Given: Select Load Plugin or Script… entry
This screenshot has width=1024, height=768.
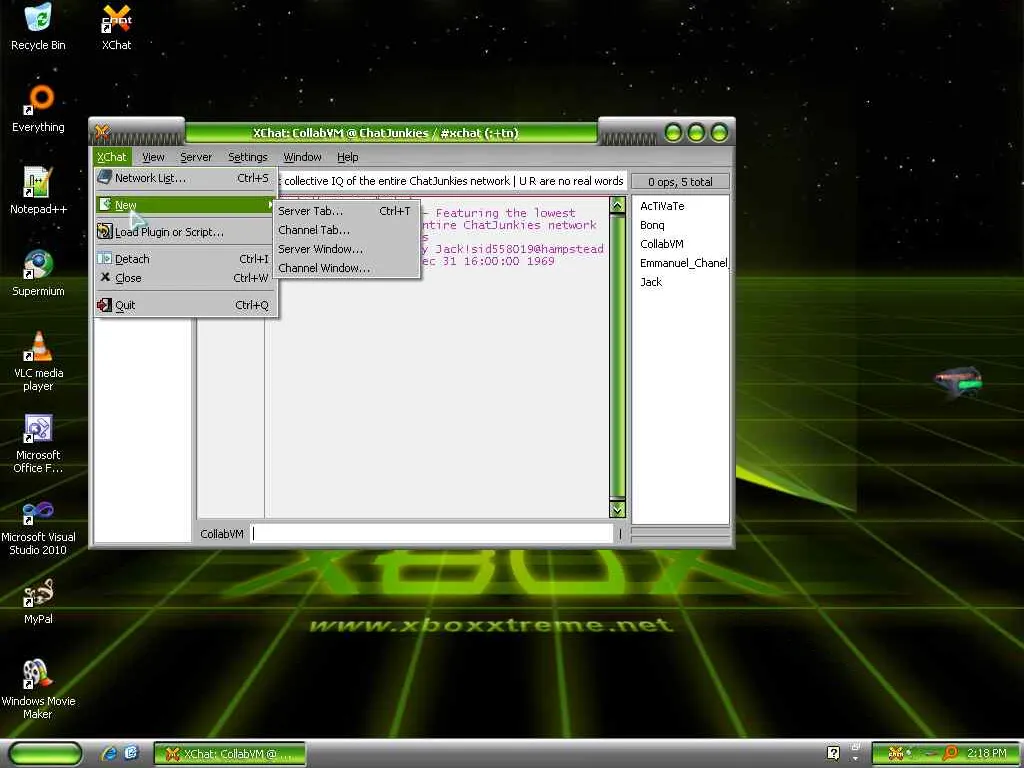Looking at the screenshot, I should click(186, 232).
